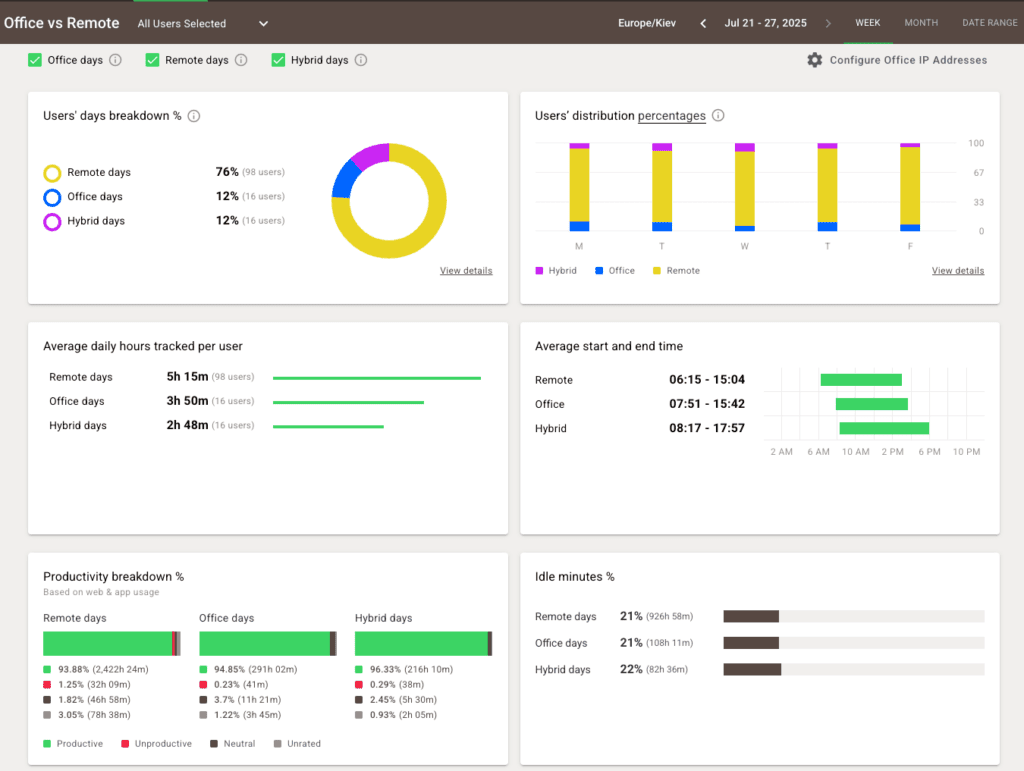Switch to the DATE RANGE tab
1024x771 pixels.
pyautogui.click(x=989, y=23)
